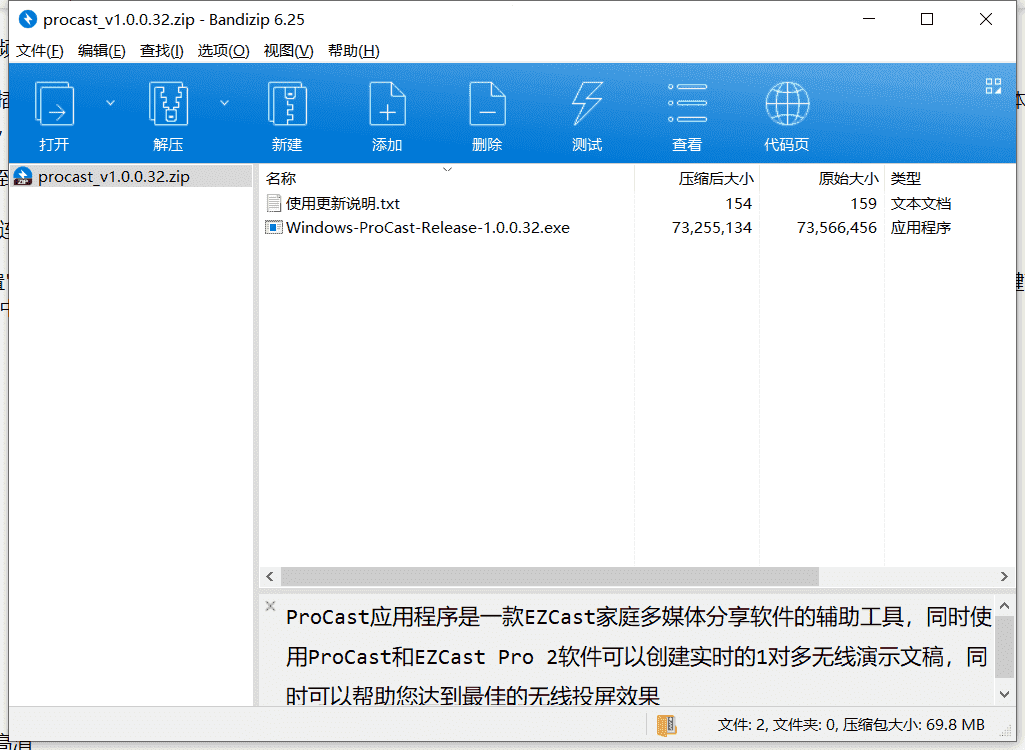Image resolution: width=1025 pixels, height=750 pixels.
Task: Click the archive icon in the status bar
Action: click(666, 724)
